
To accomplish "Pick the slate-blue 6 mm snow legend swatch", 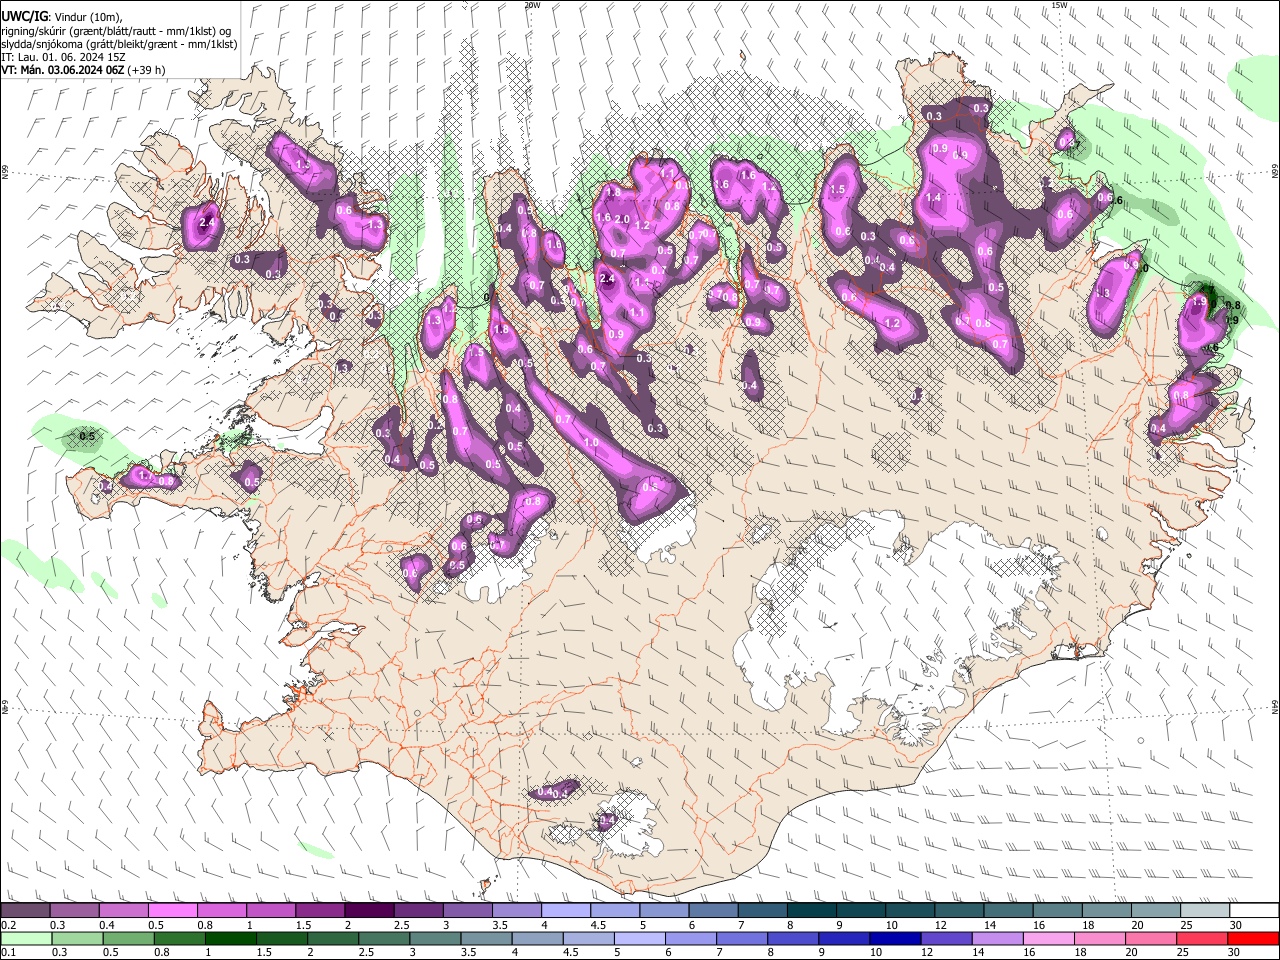I will (714, 910).
